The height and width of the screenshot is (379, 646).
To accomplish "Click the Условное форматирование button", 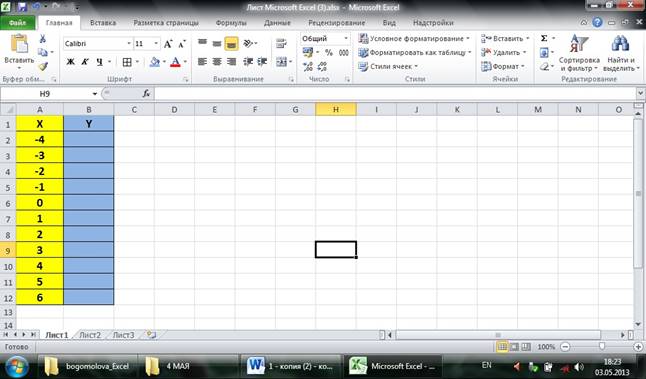I will [414, 38].
